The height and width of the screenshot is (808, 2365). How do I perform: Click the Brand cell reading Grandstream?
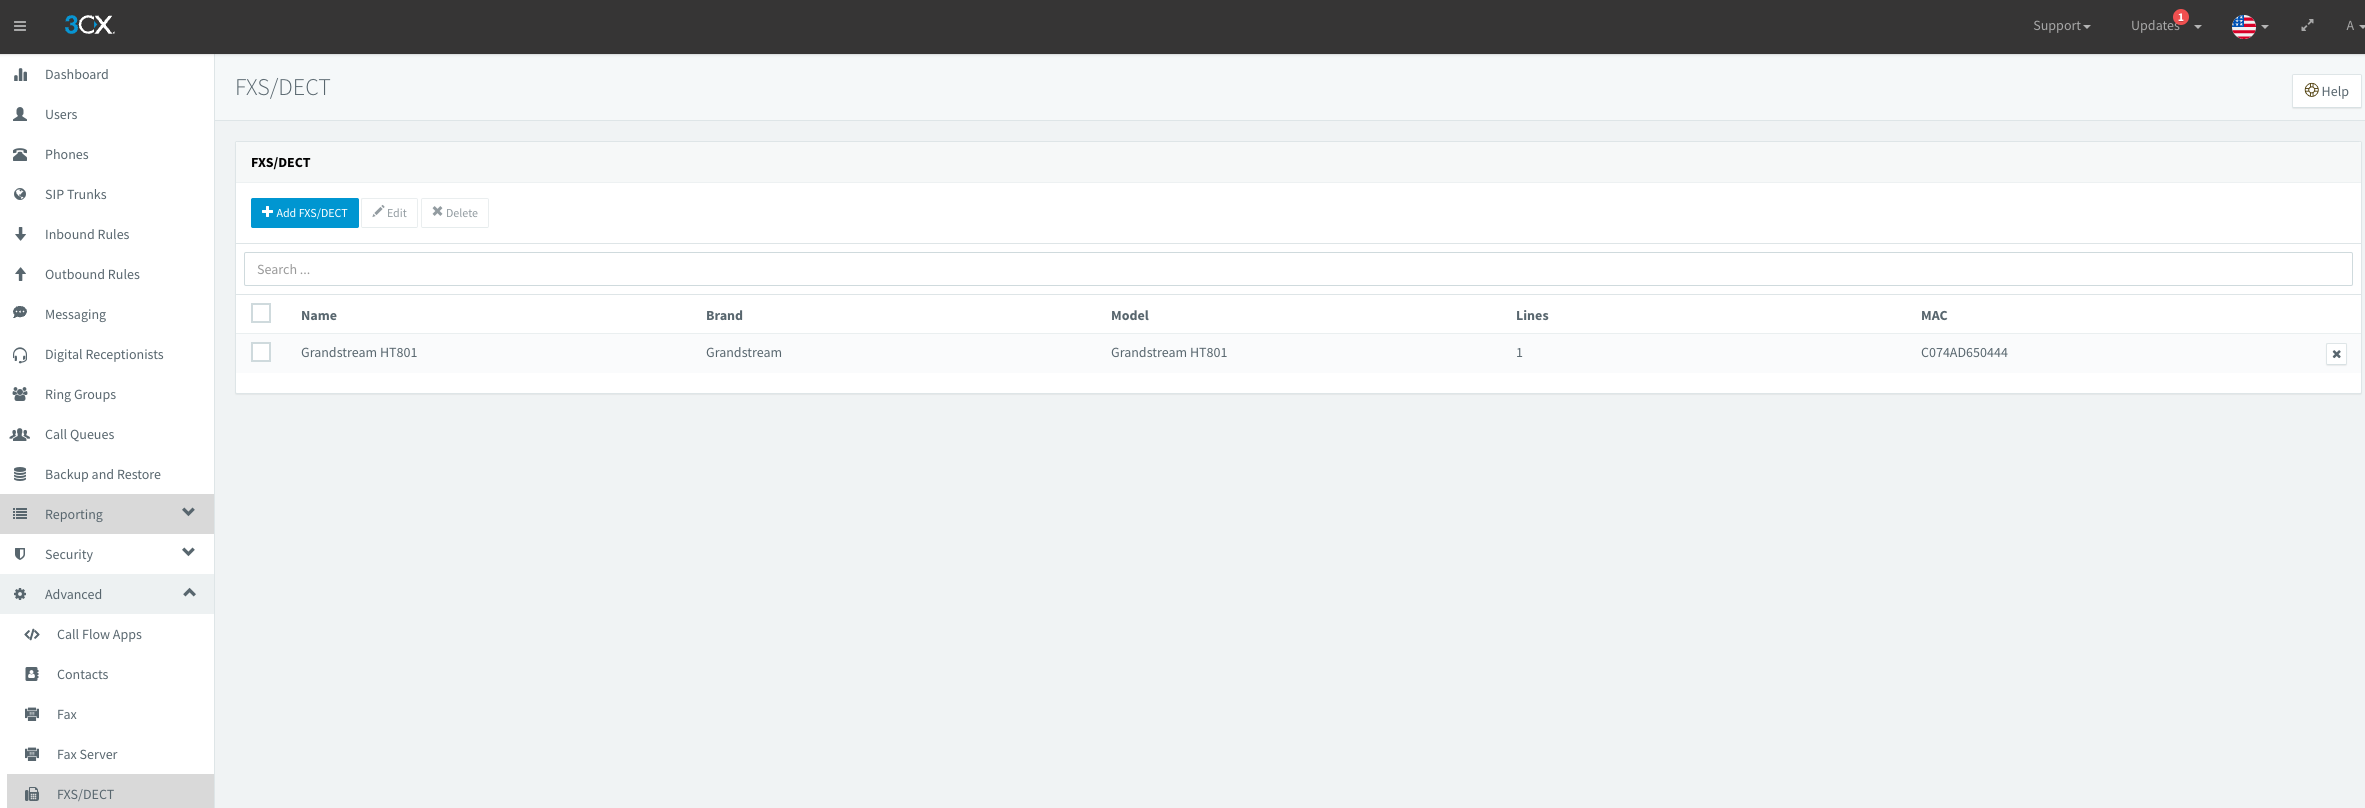click(x=744, y=352)
